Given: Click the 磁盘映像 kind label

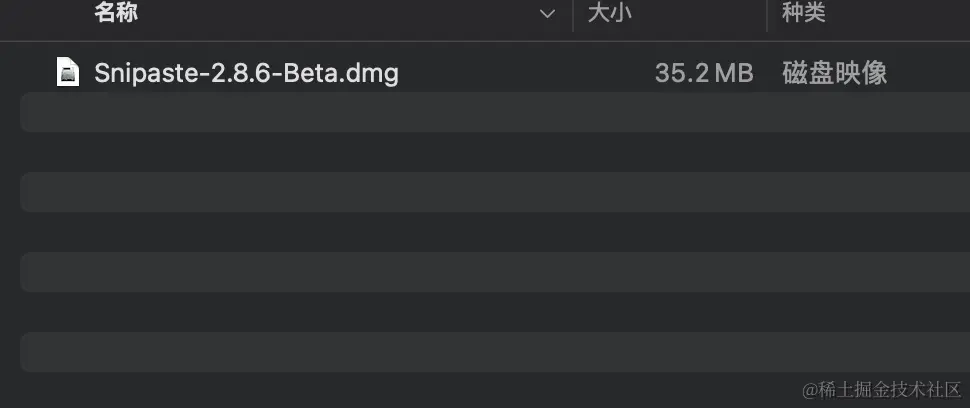Looking at the screenshot, I should tap(834, 73).
